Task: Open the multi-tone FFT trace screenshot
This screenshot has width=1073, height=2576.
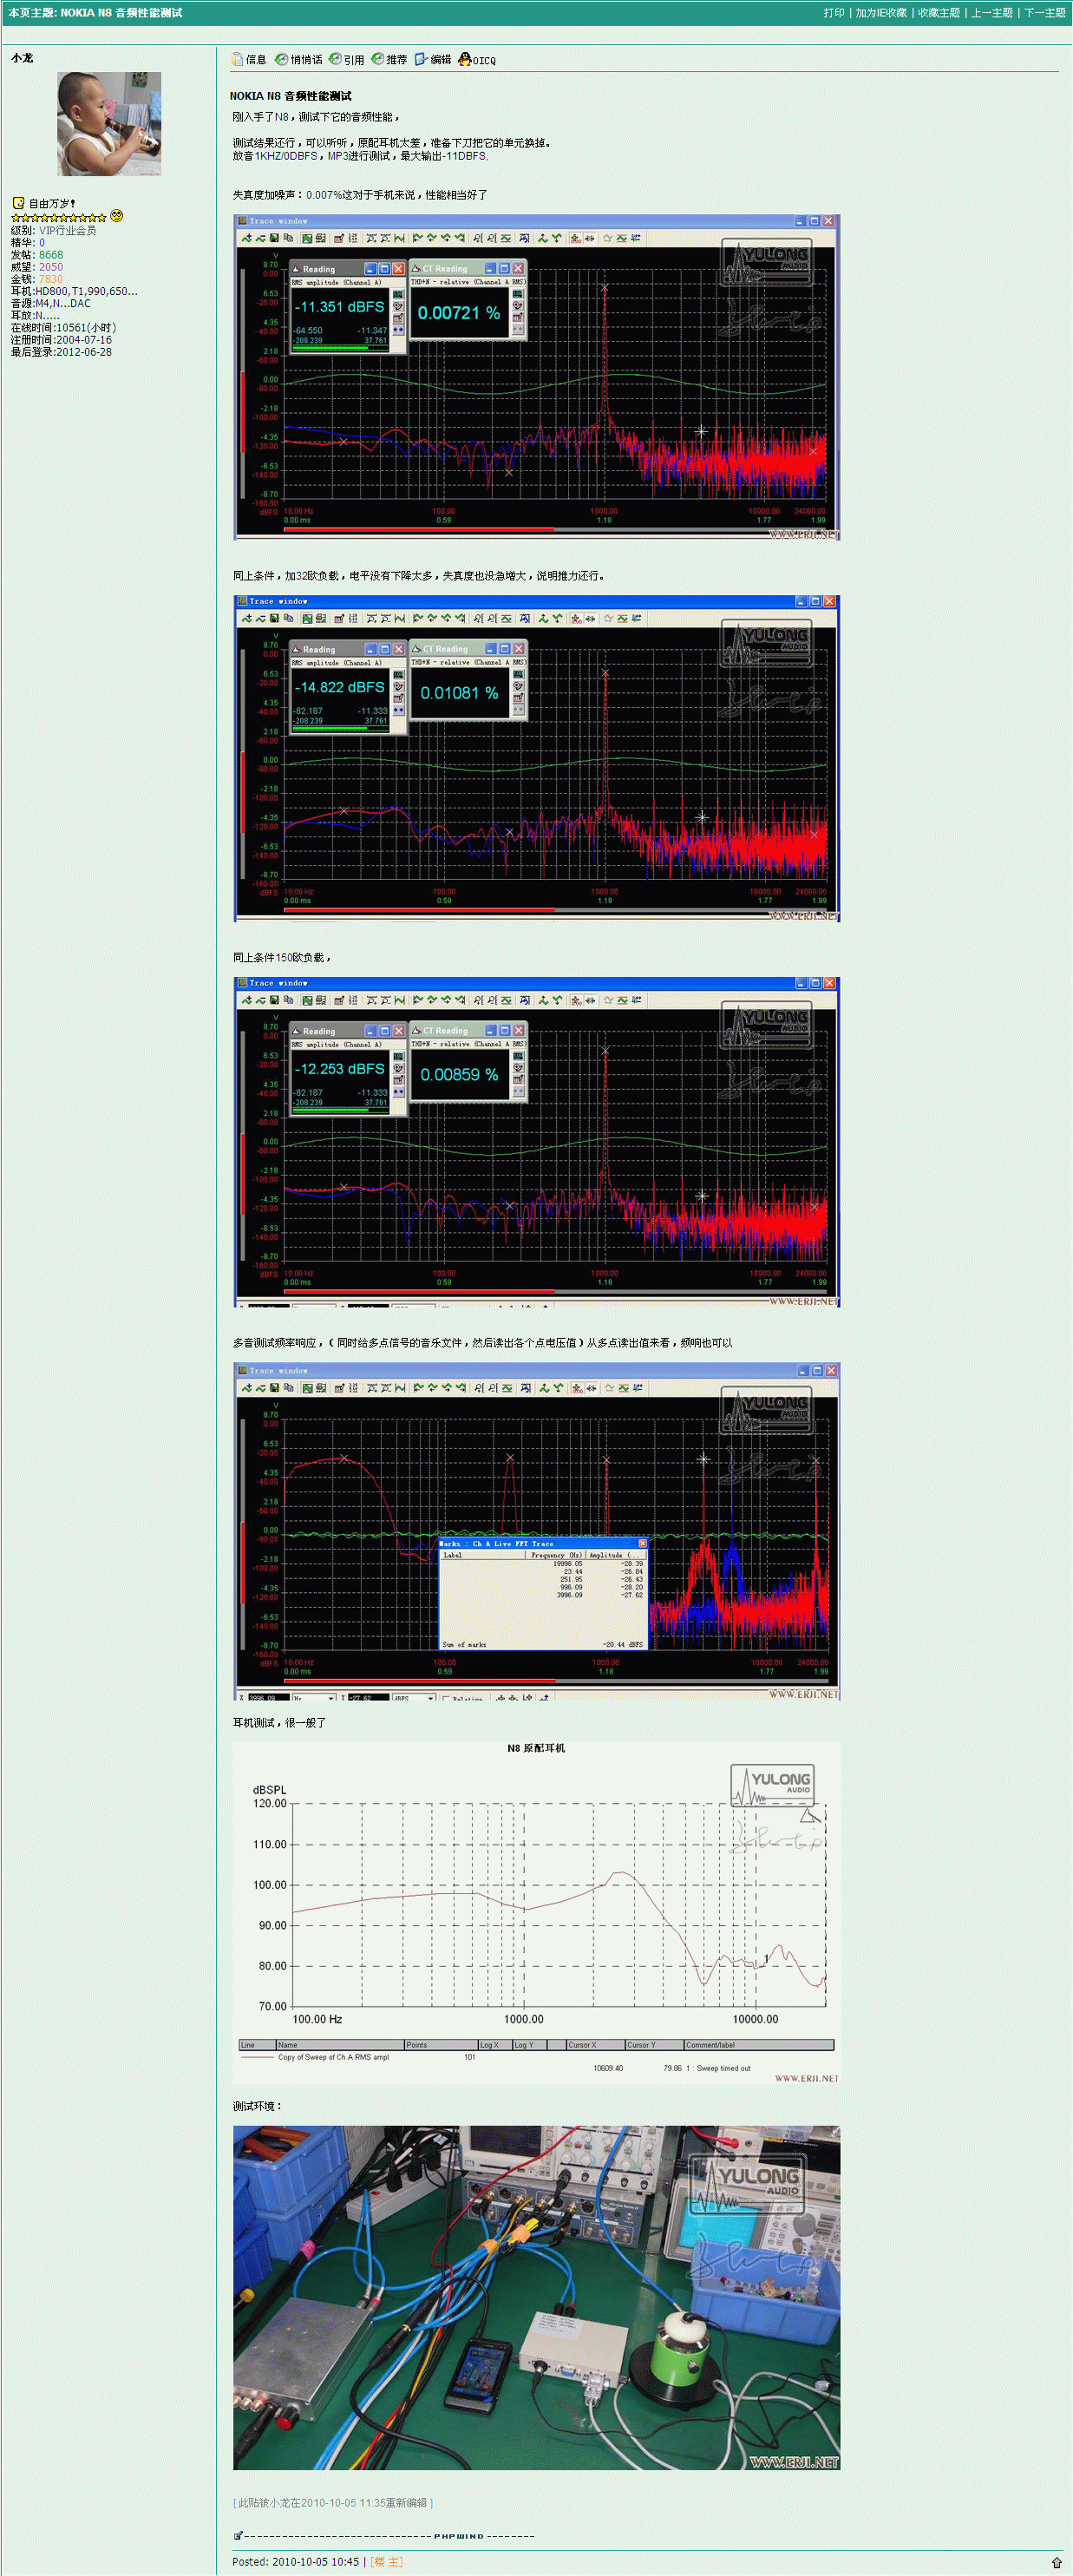Action: [x=536, y=1531]
